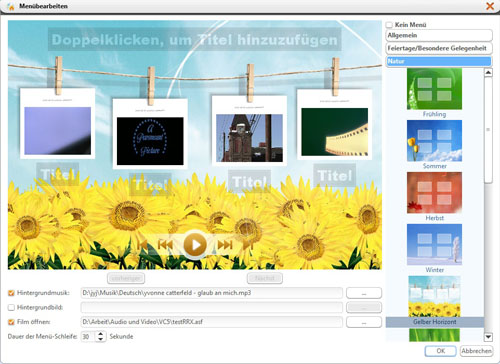Screen dimensions: 500x364
Task: Click the fast-forward double-arrow playback icon
Action: tap(225, 245)
